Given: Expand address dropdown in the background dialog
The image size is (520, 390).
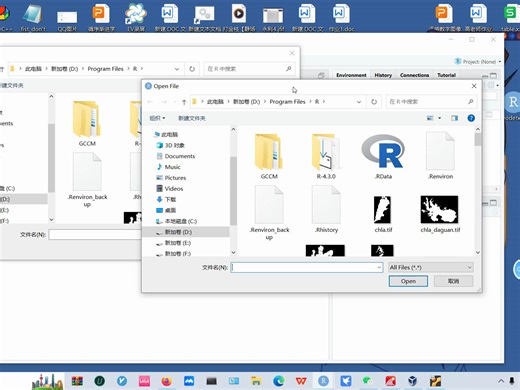Looking at the screenshot, I should point(177,69).
